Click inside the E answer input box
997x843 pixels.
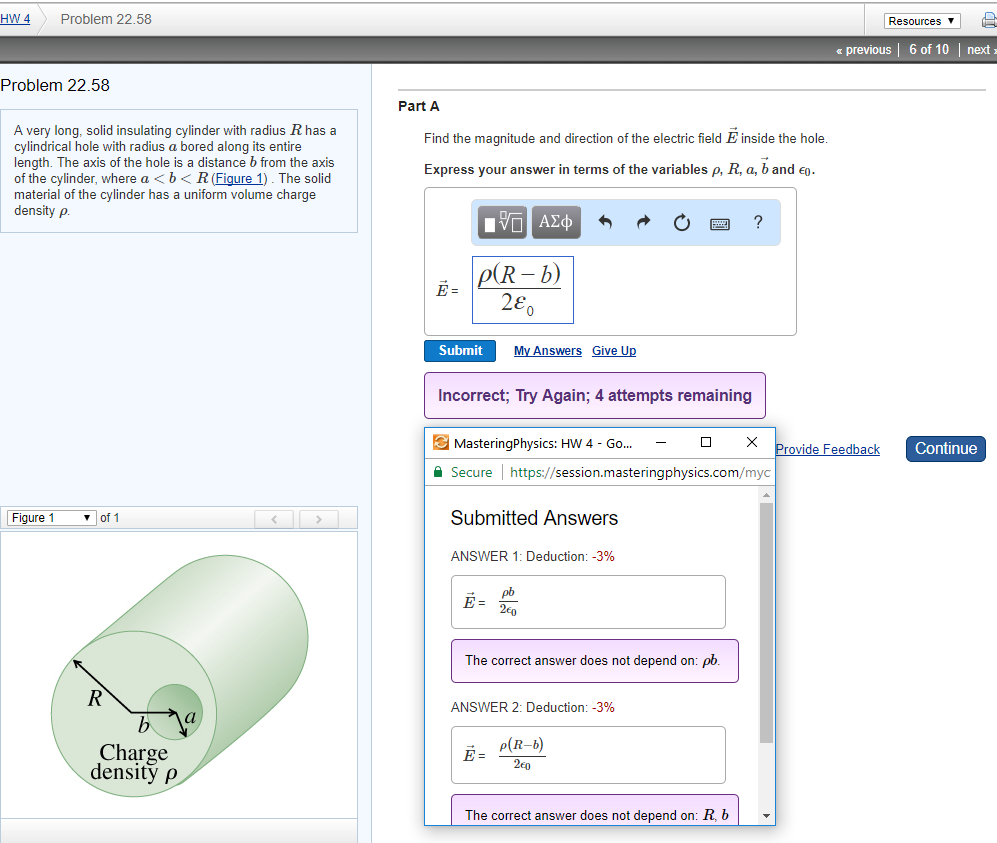(x=523, y=290)
